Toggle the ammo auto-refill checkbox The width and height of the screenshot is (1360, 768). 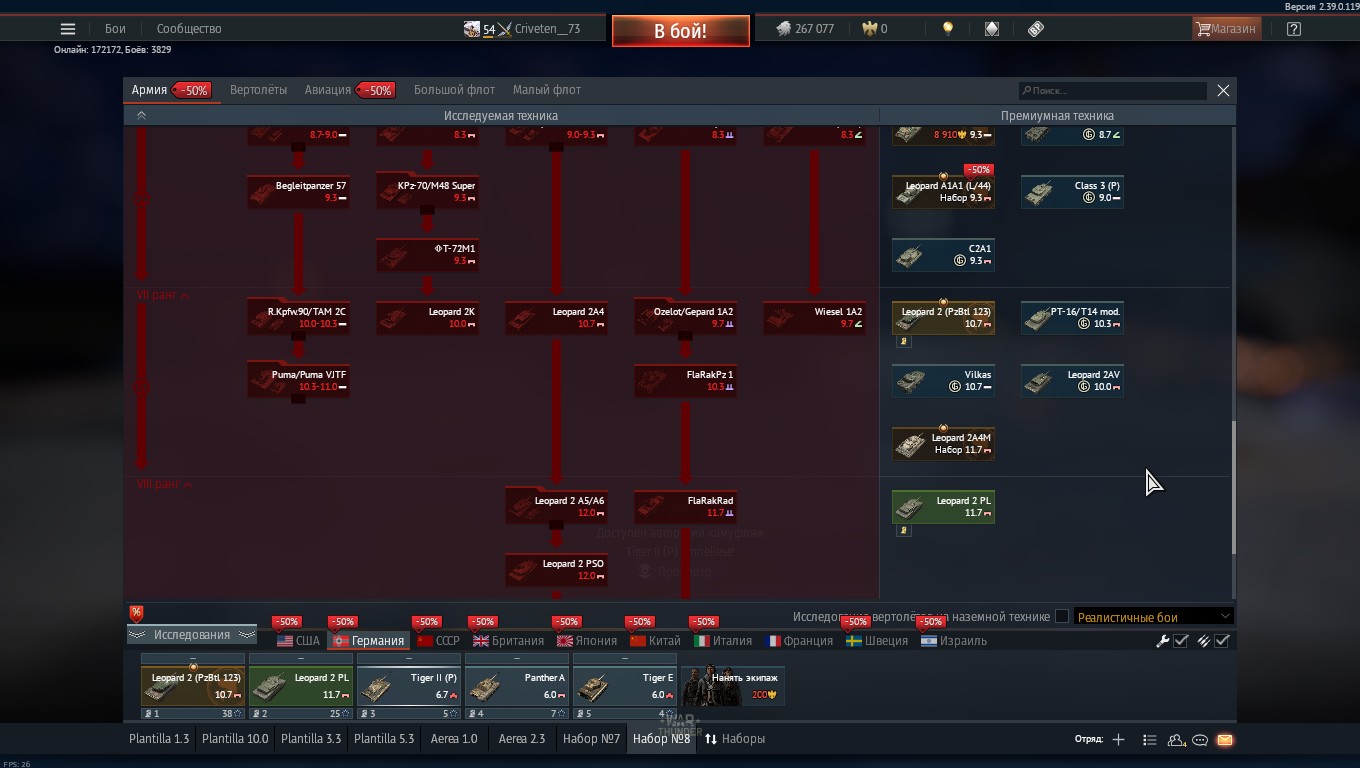coord(1222,641)
